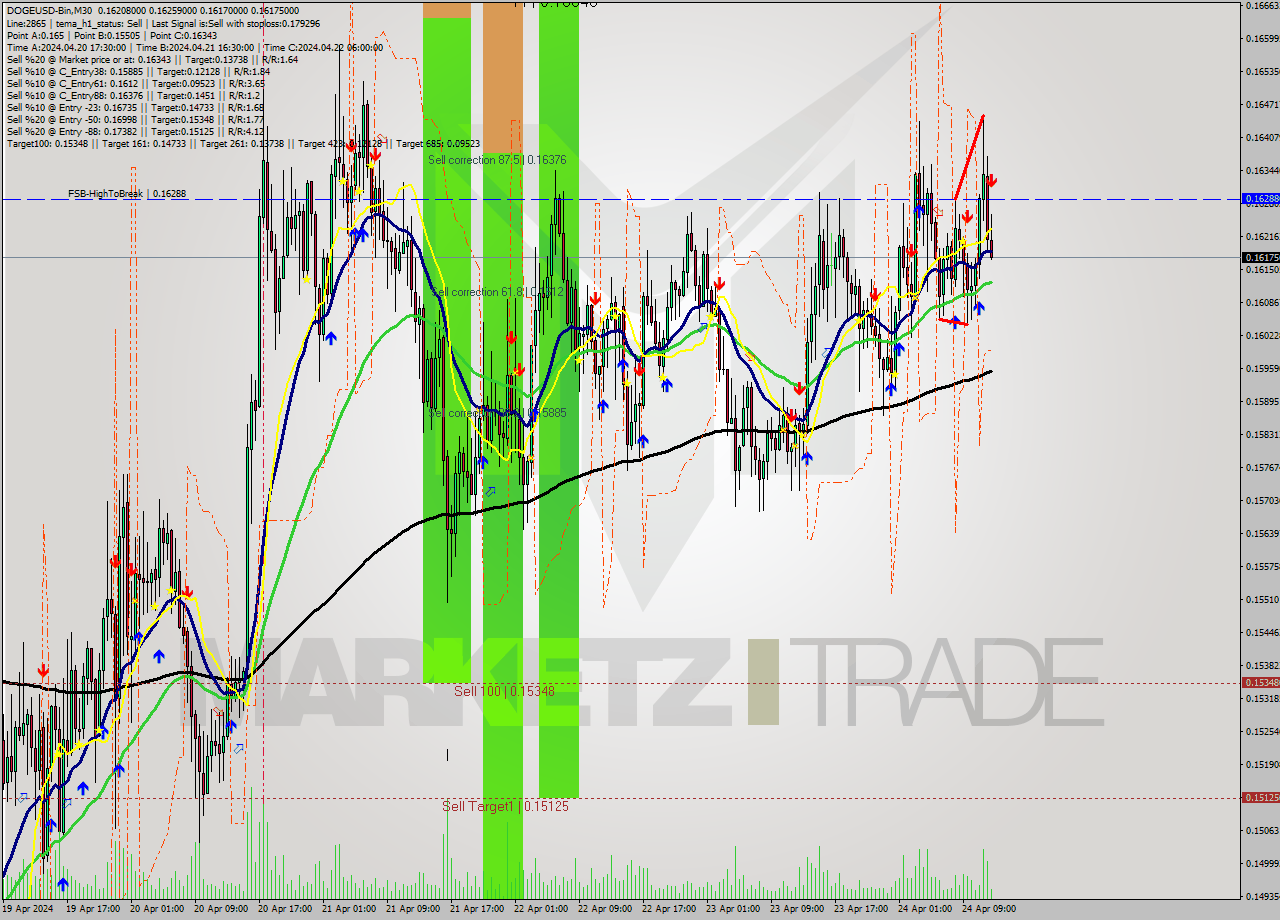Click the '24 Apr 01:00' time axis label
Image resolution: width=1280 pixels, height=920 pixels.
(925, 909)
